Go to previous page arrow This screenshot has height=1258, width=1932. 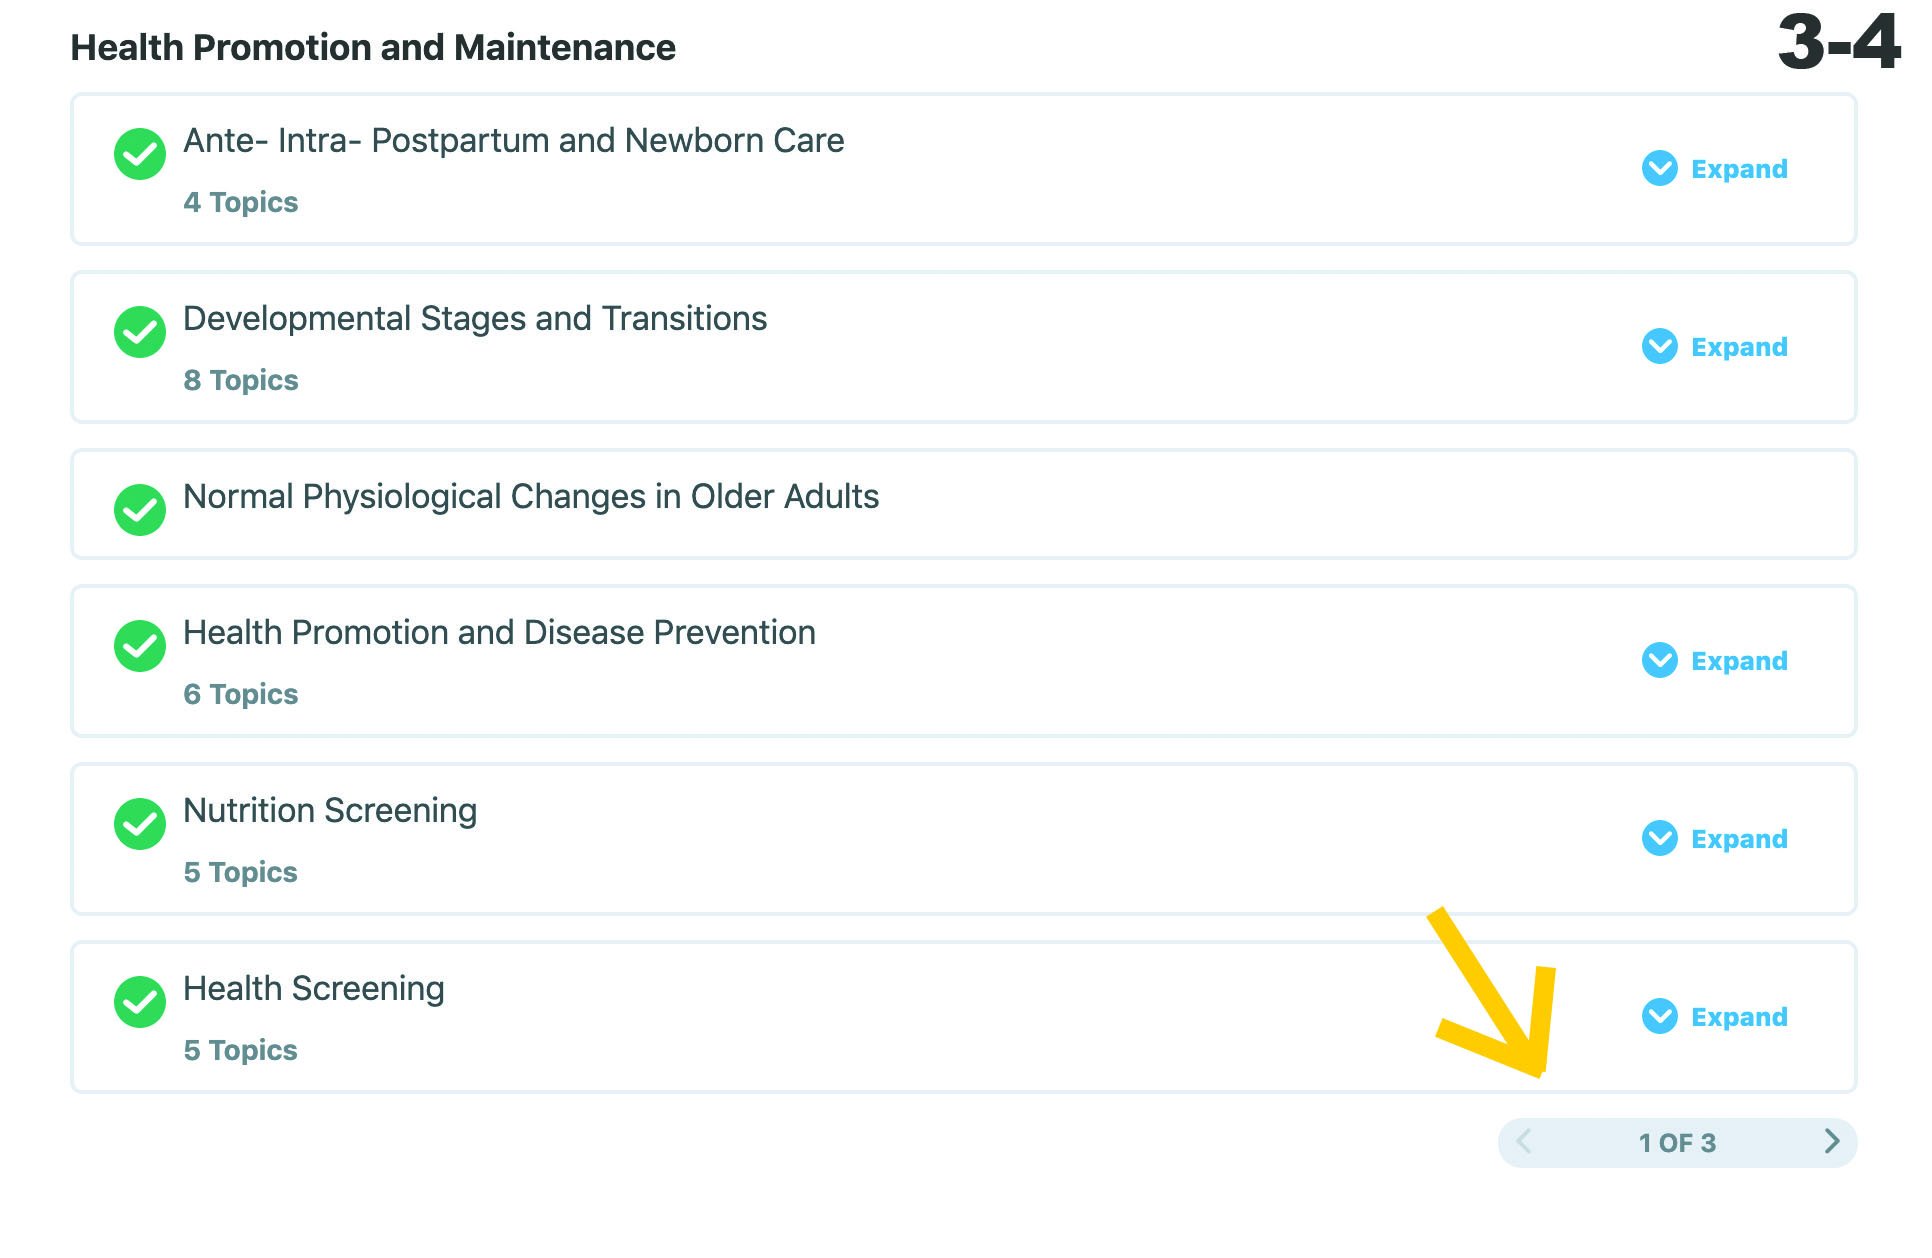tap(1524, 1141)
